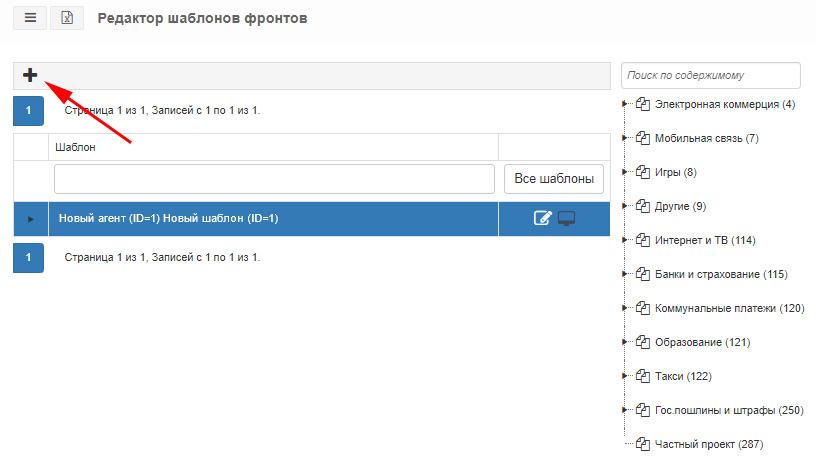
Task: Click the Excel export document icon
Action: tap(67, 18)
